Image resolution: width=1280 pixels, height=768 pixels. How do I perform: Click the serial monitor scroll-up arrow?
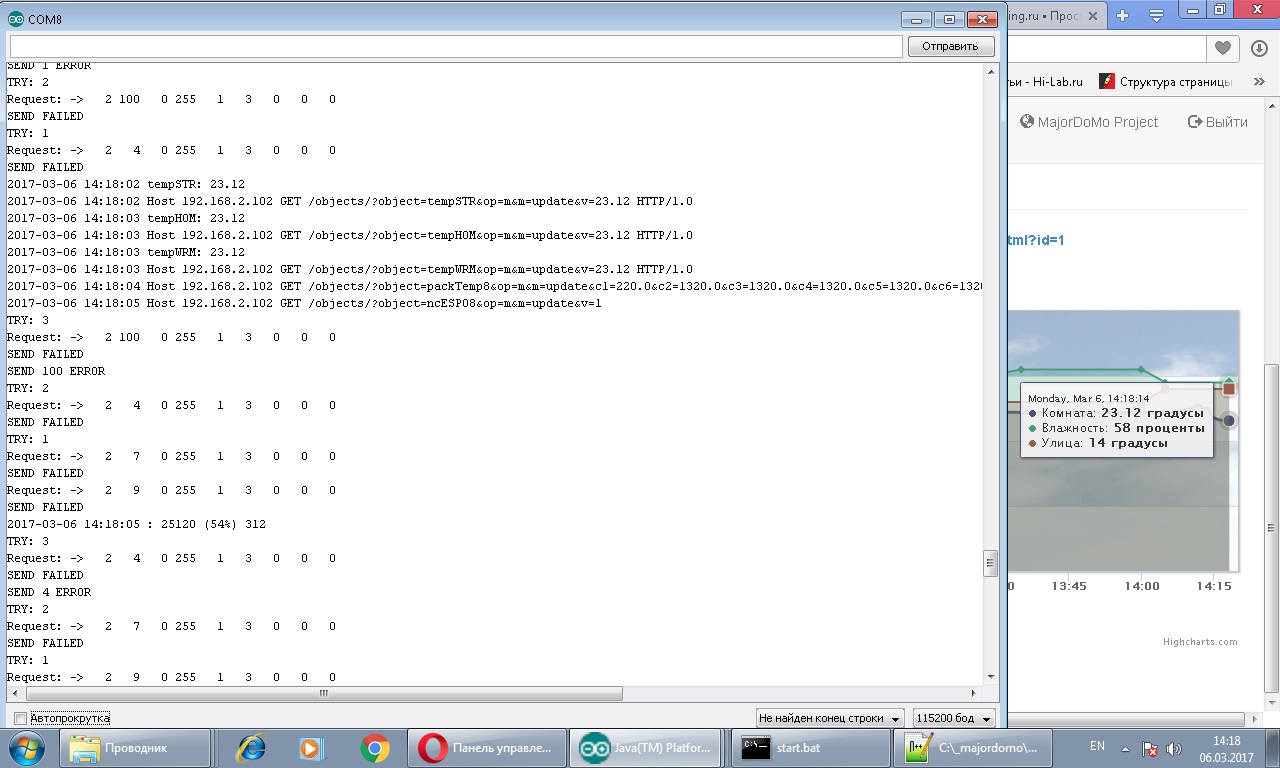pyautogui.click(x=991, y=71)
